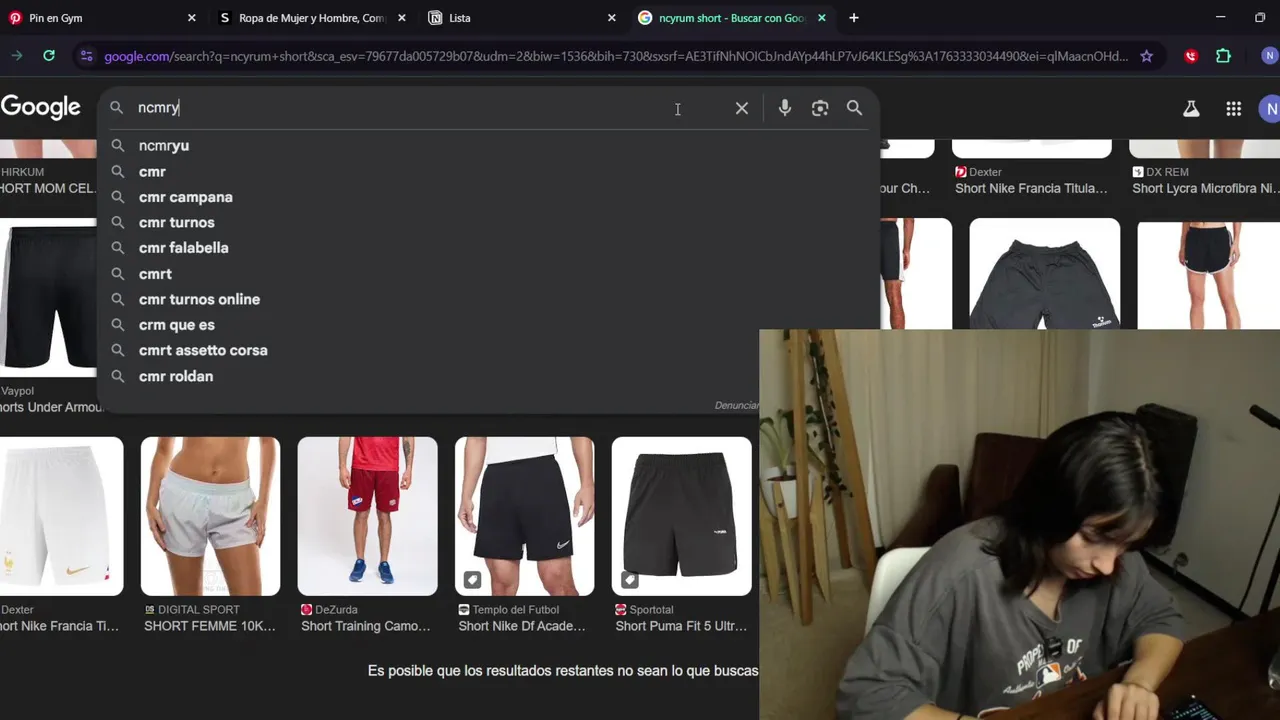Image resolution: width=1280 pixels, height=720 pixels.
Task: Open Templo del Futbol black Nike shorts image
Action: pos(524,516)
